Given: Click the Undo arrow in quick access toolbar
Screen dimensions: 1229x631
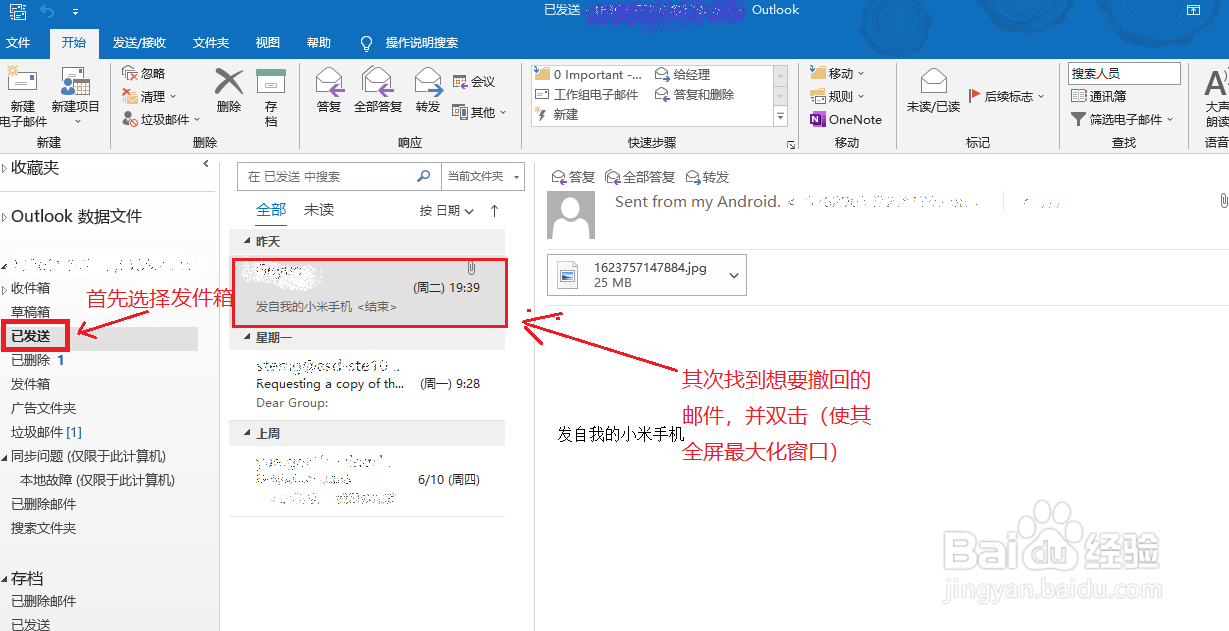Looking at the screenshot, I should click(47, 10).
